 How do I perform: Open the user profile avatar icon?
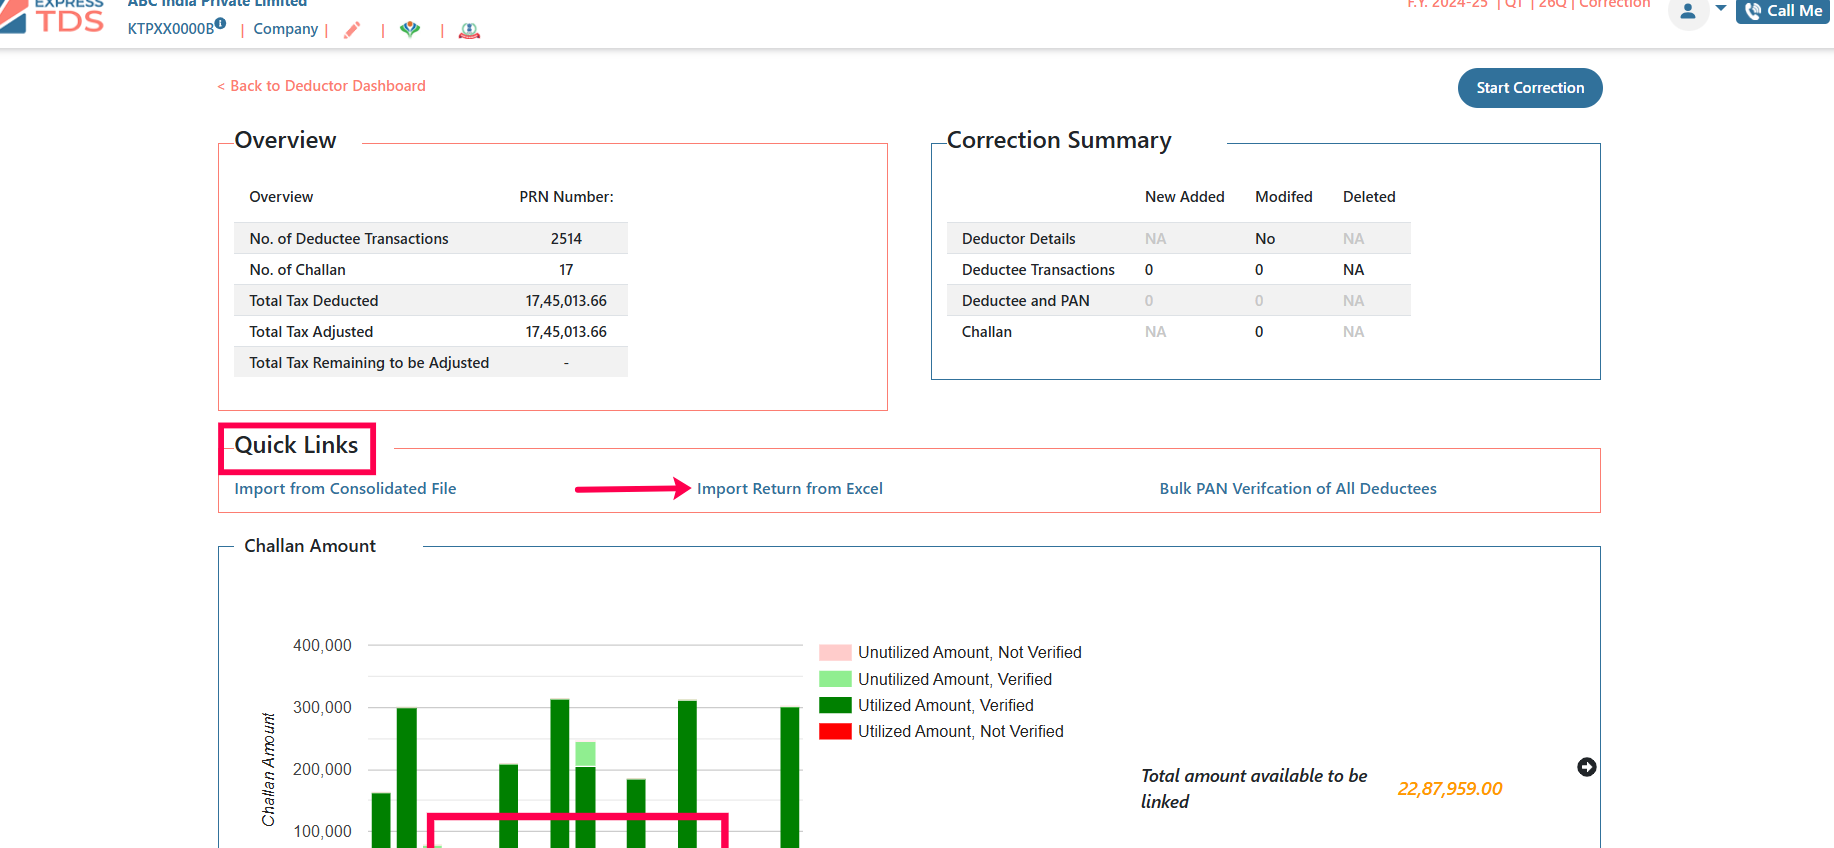coord(1688,11)
